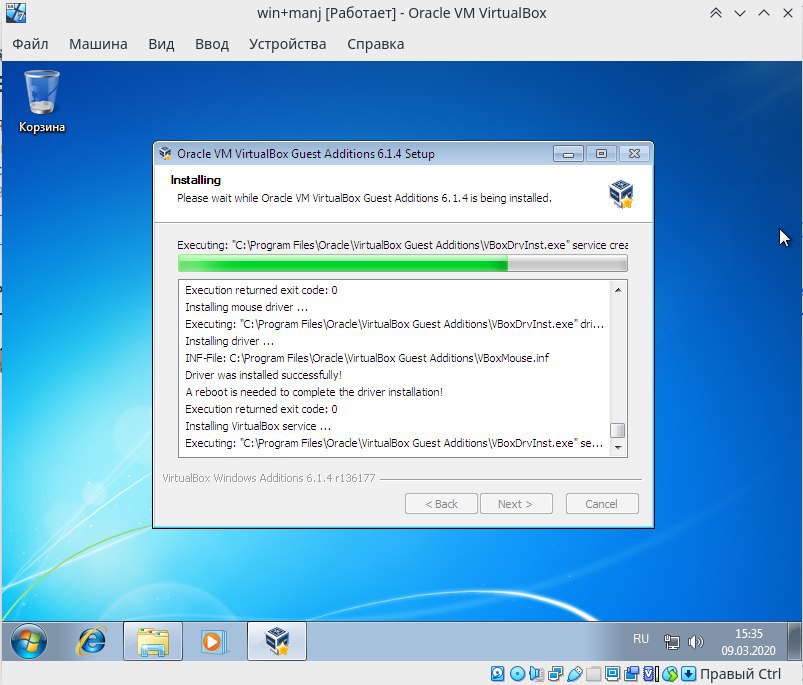Open the Устройства menu

(x=287, y=44)
